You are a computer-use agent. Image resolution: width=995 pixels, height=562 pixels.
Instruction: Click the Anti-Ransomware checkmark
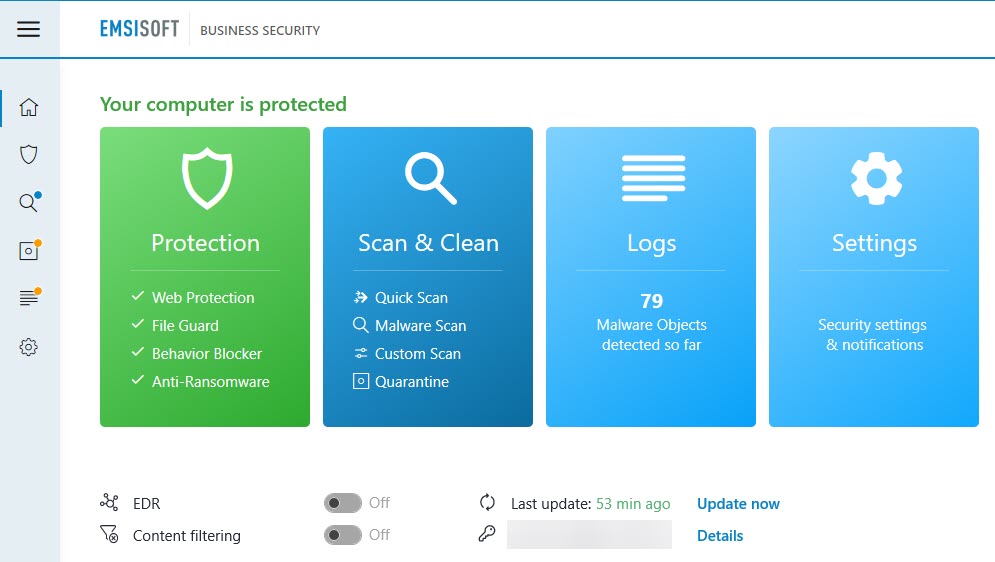138,380
